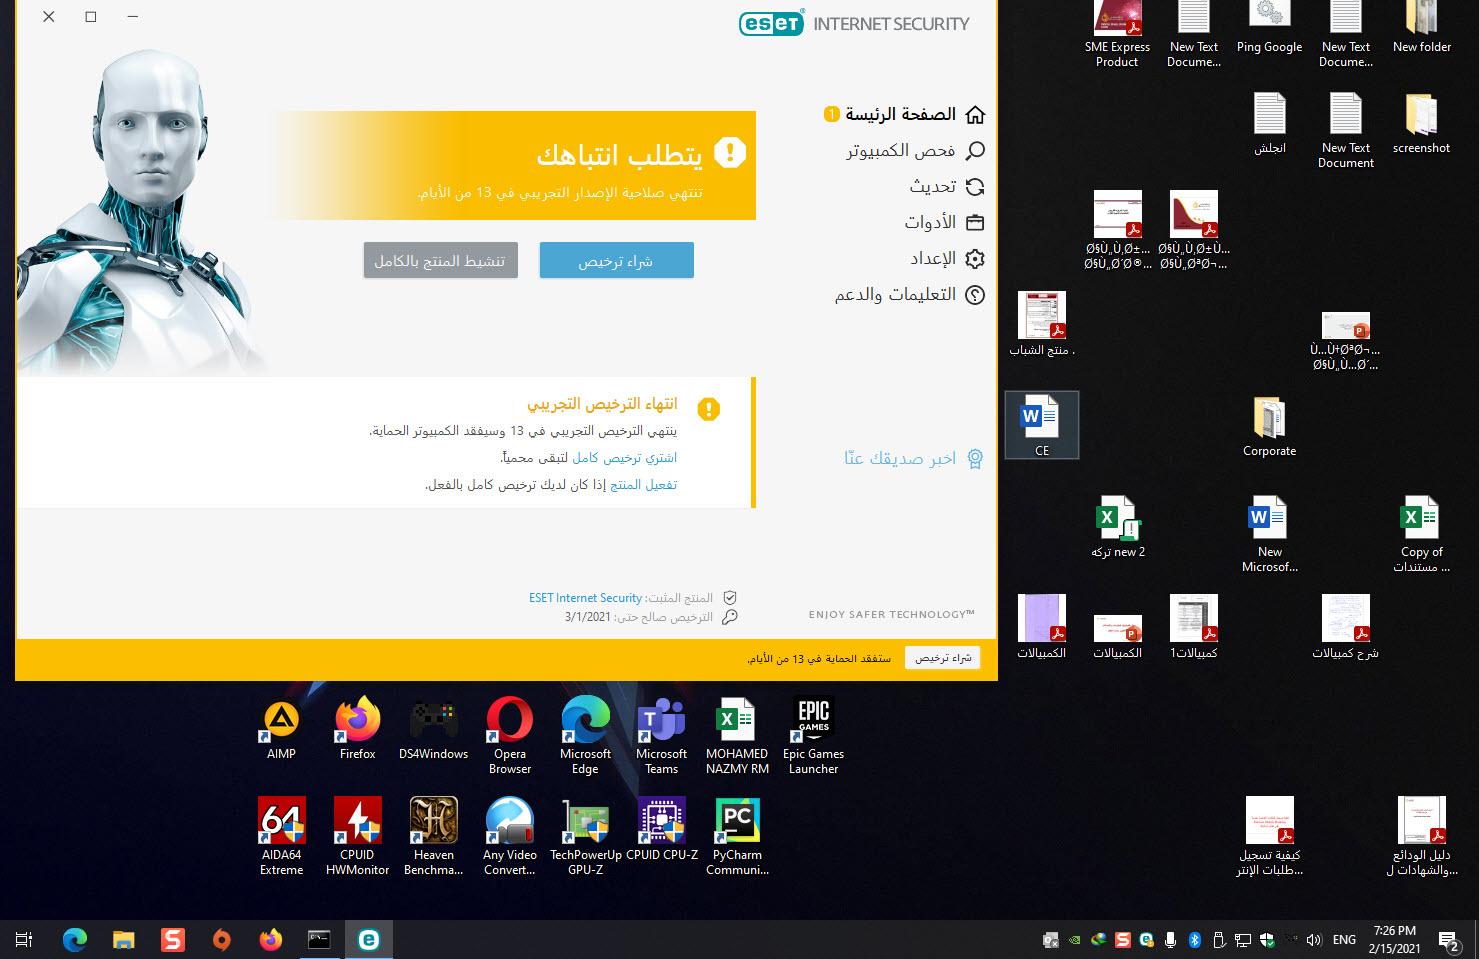
Task: Select the CE Word document on desktop
Action: pyautogui.click(x=1041, y=425)
